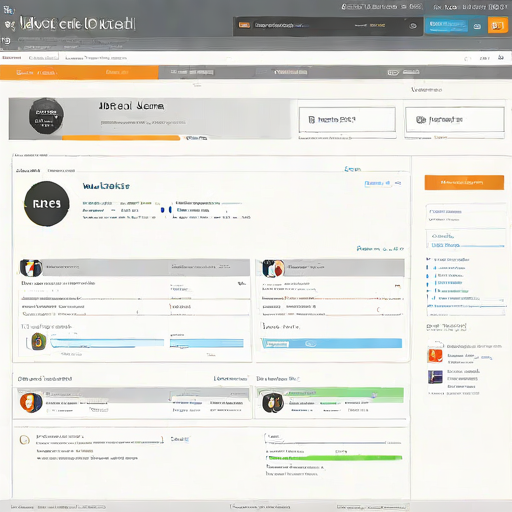Click the avatar icon on the right gray card header
This screenshot has height=512, width=512.
click(x=273, y=268)
